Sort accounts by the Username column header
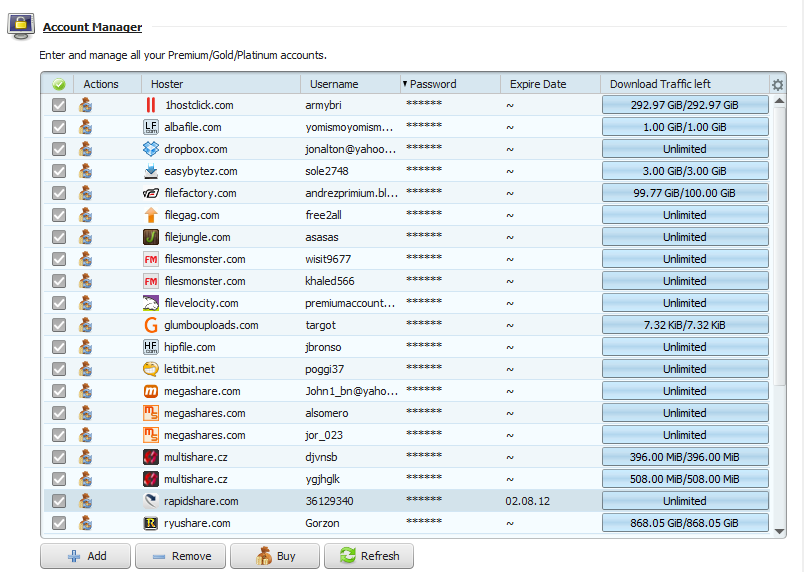This screenshot has width=804, height=572. pos(350,84)
